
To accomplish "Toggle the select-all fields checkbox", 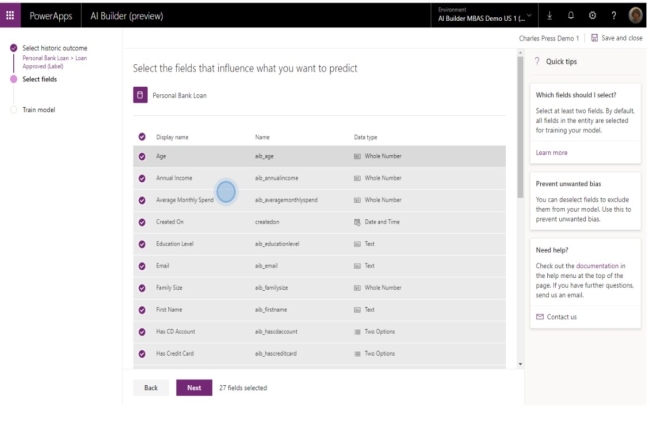I will tap(142, 137).
